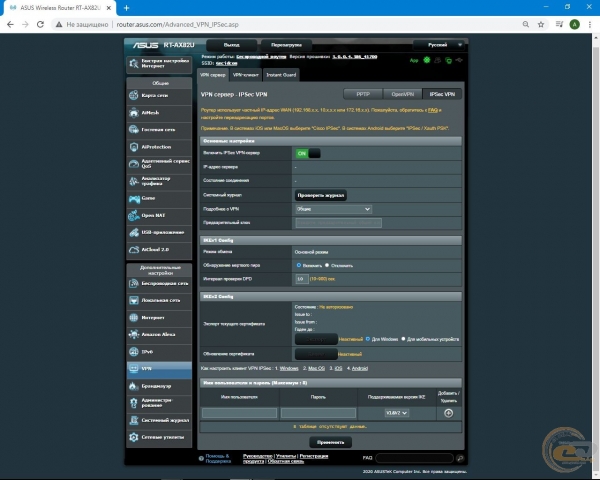Open Adaptive QoS in the sidebar
The width and height of the screenshot is (600, 480).
(159, 164)
